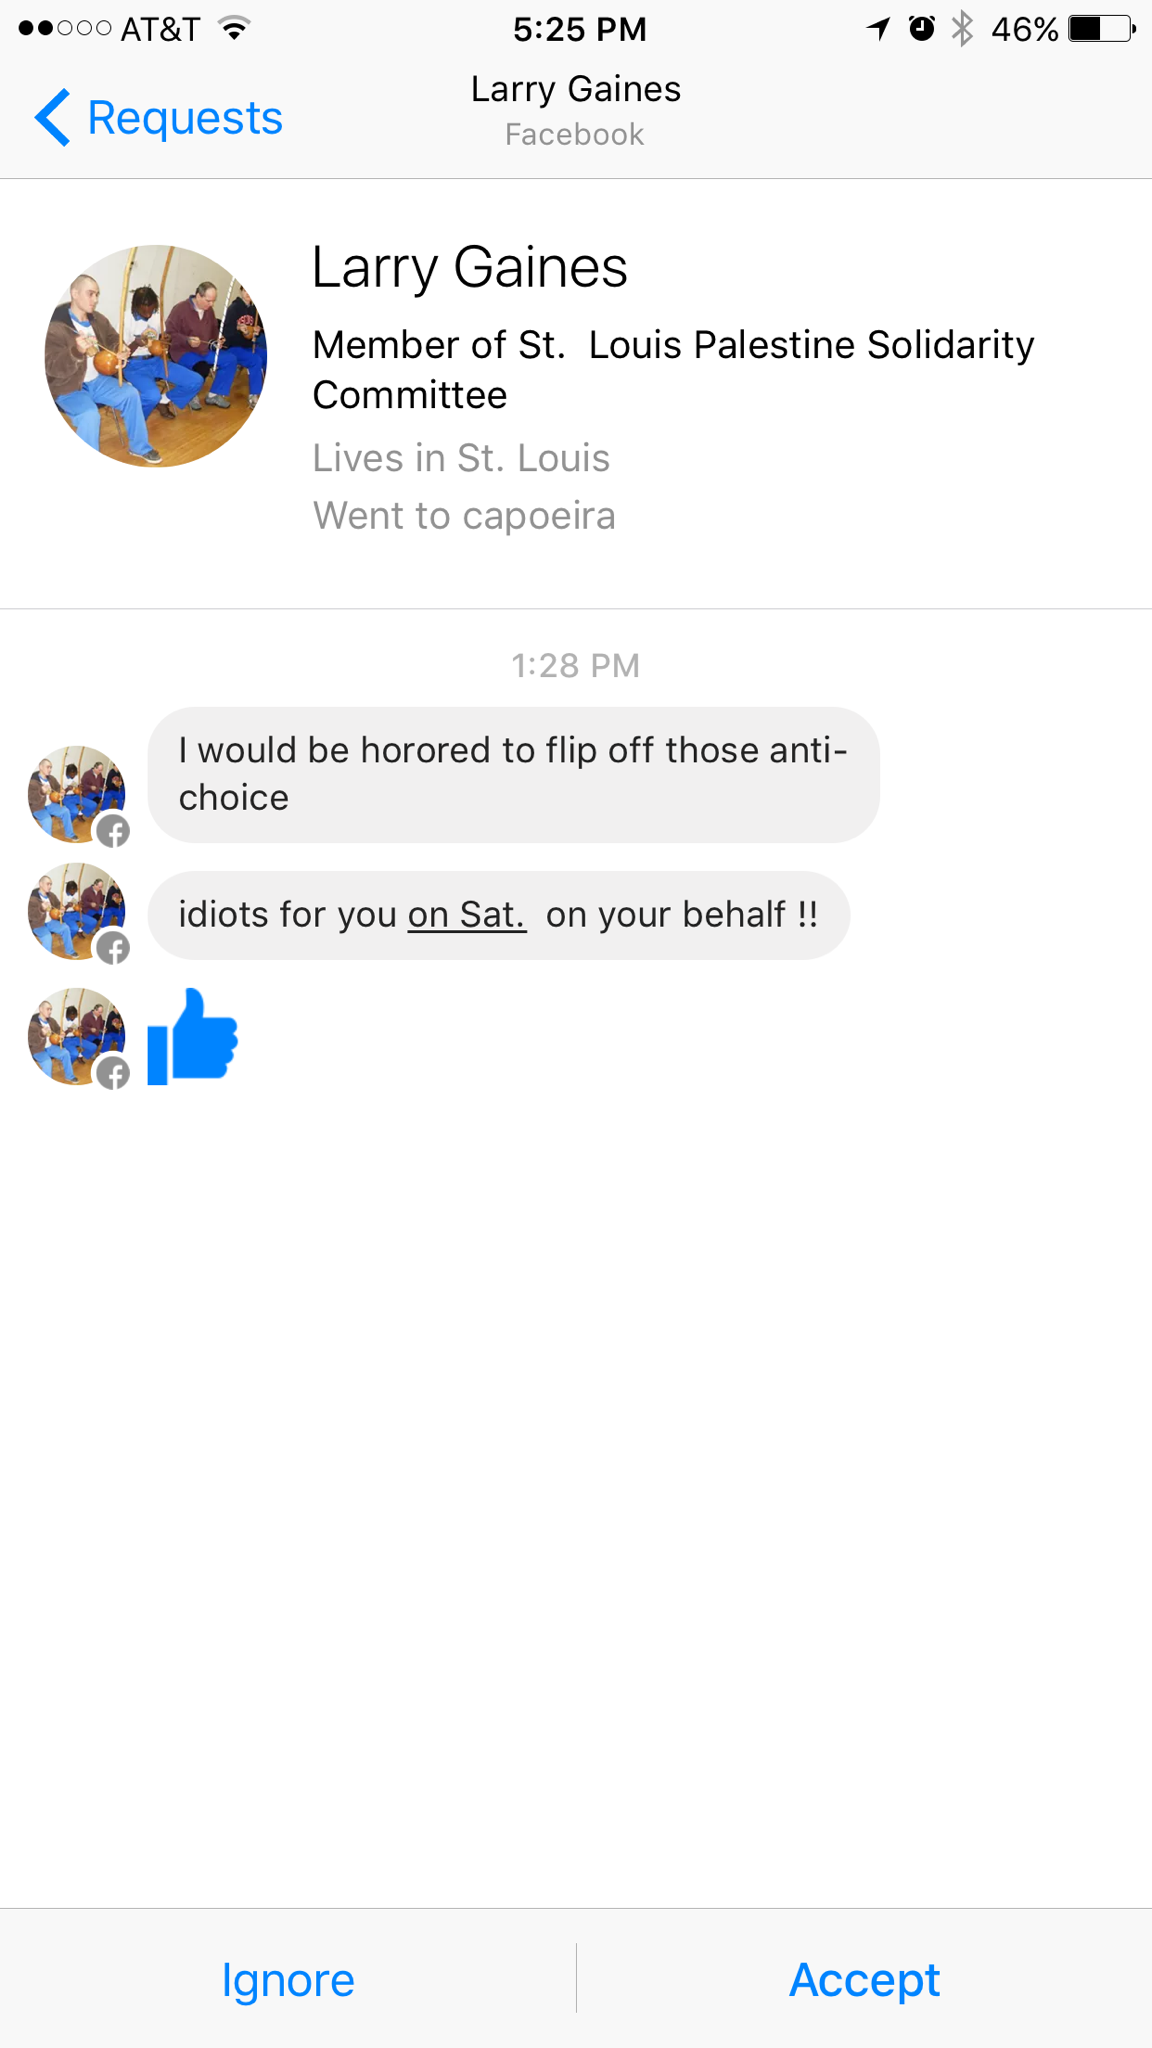
Task: Open Larry Gaines large profile photo
Action: coord(156,356)
